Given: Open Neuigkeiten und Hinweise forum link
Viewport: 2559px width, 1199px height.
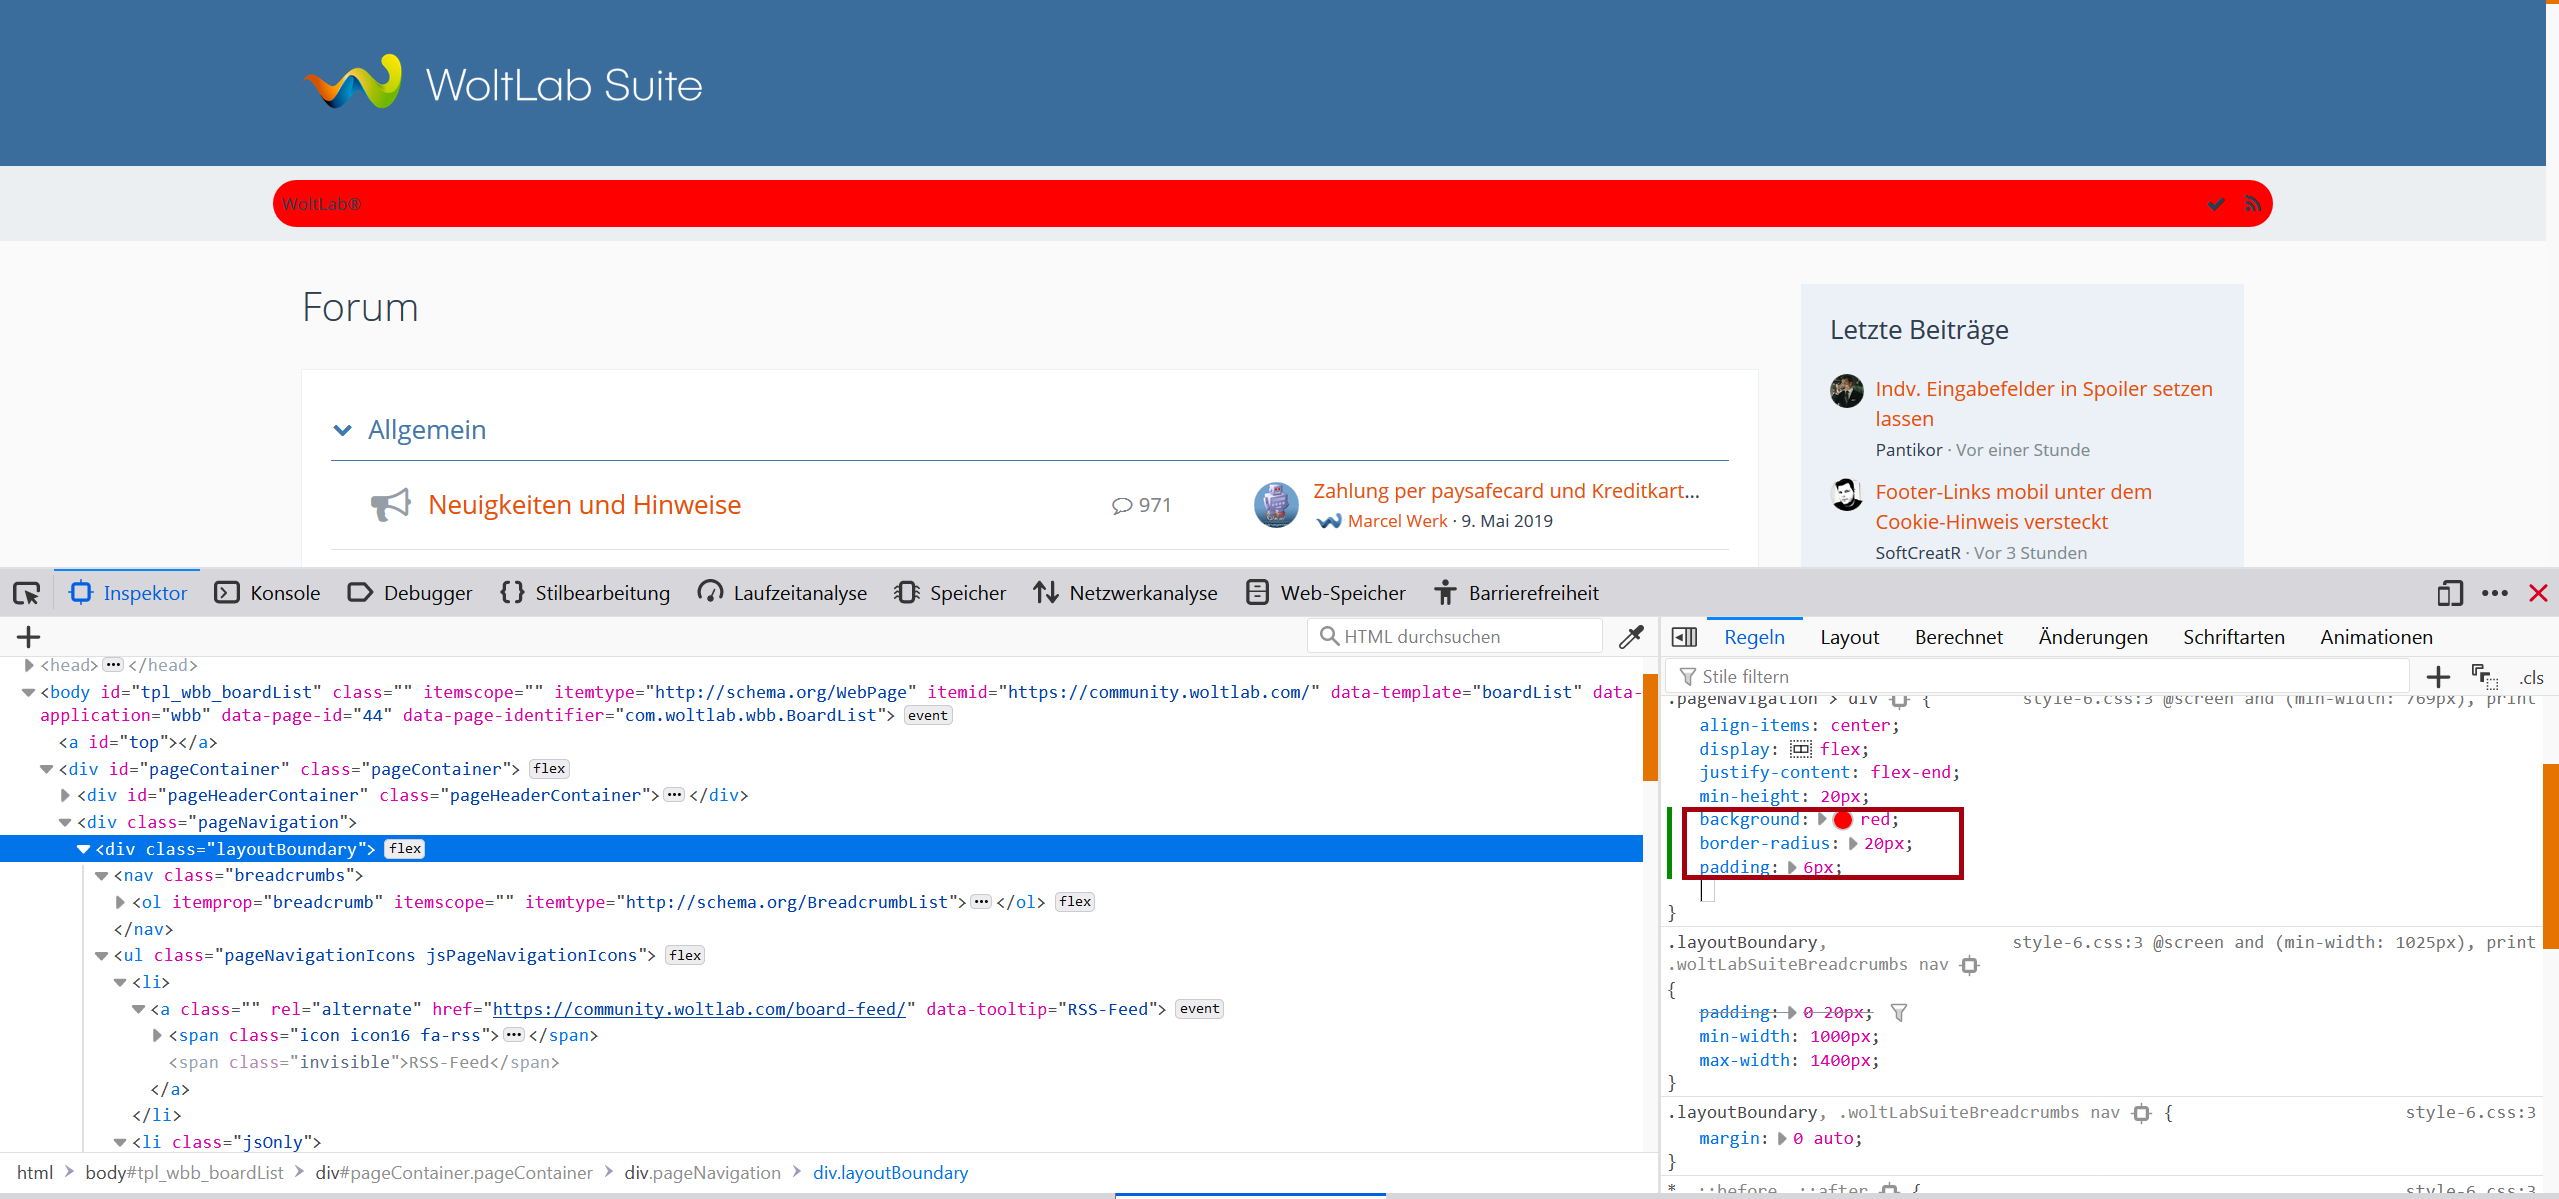Looking at the screenshot, I should point(584,505).
